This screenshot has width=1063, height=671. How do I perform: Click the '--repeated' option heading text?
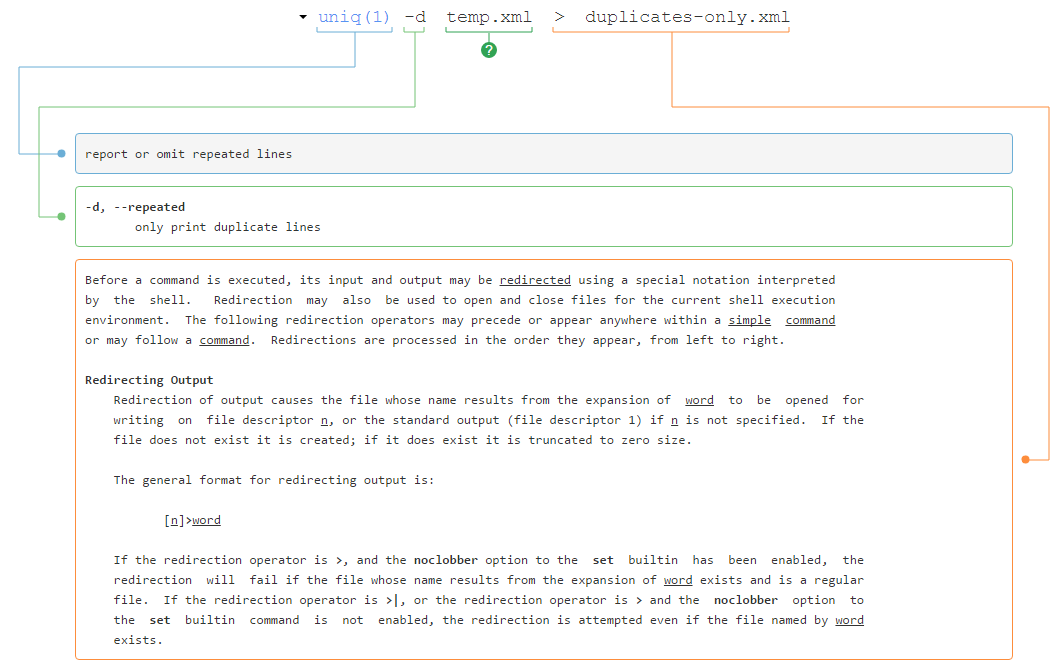(x=150, y=207)
